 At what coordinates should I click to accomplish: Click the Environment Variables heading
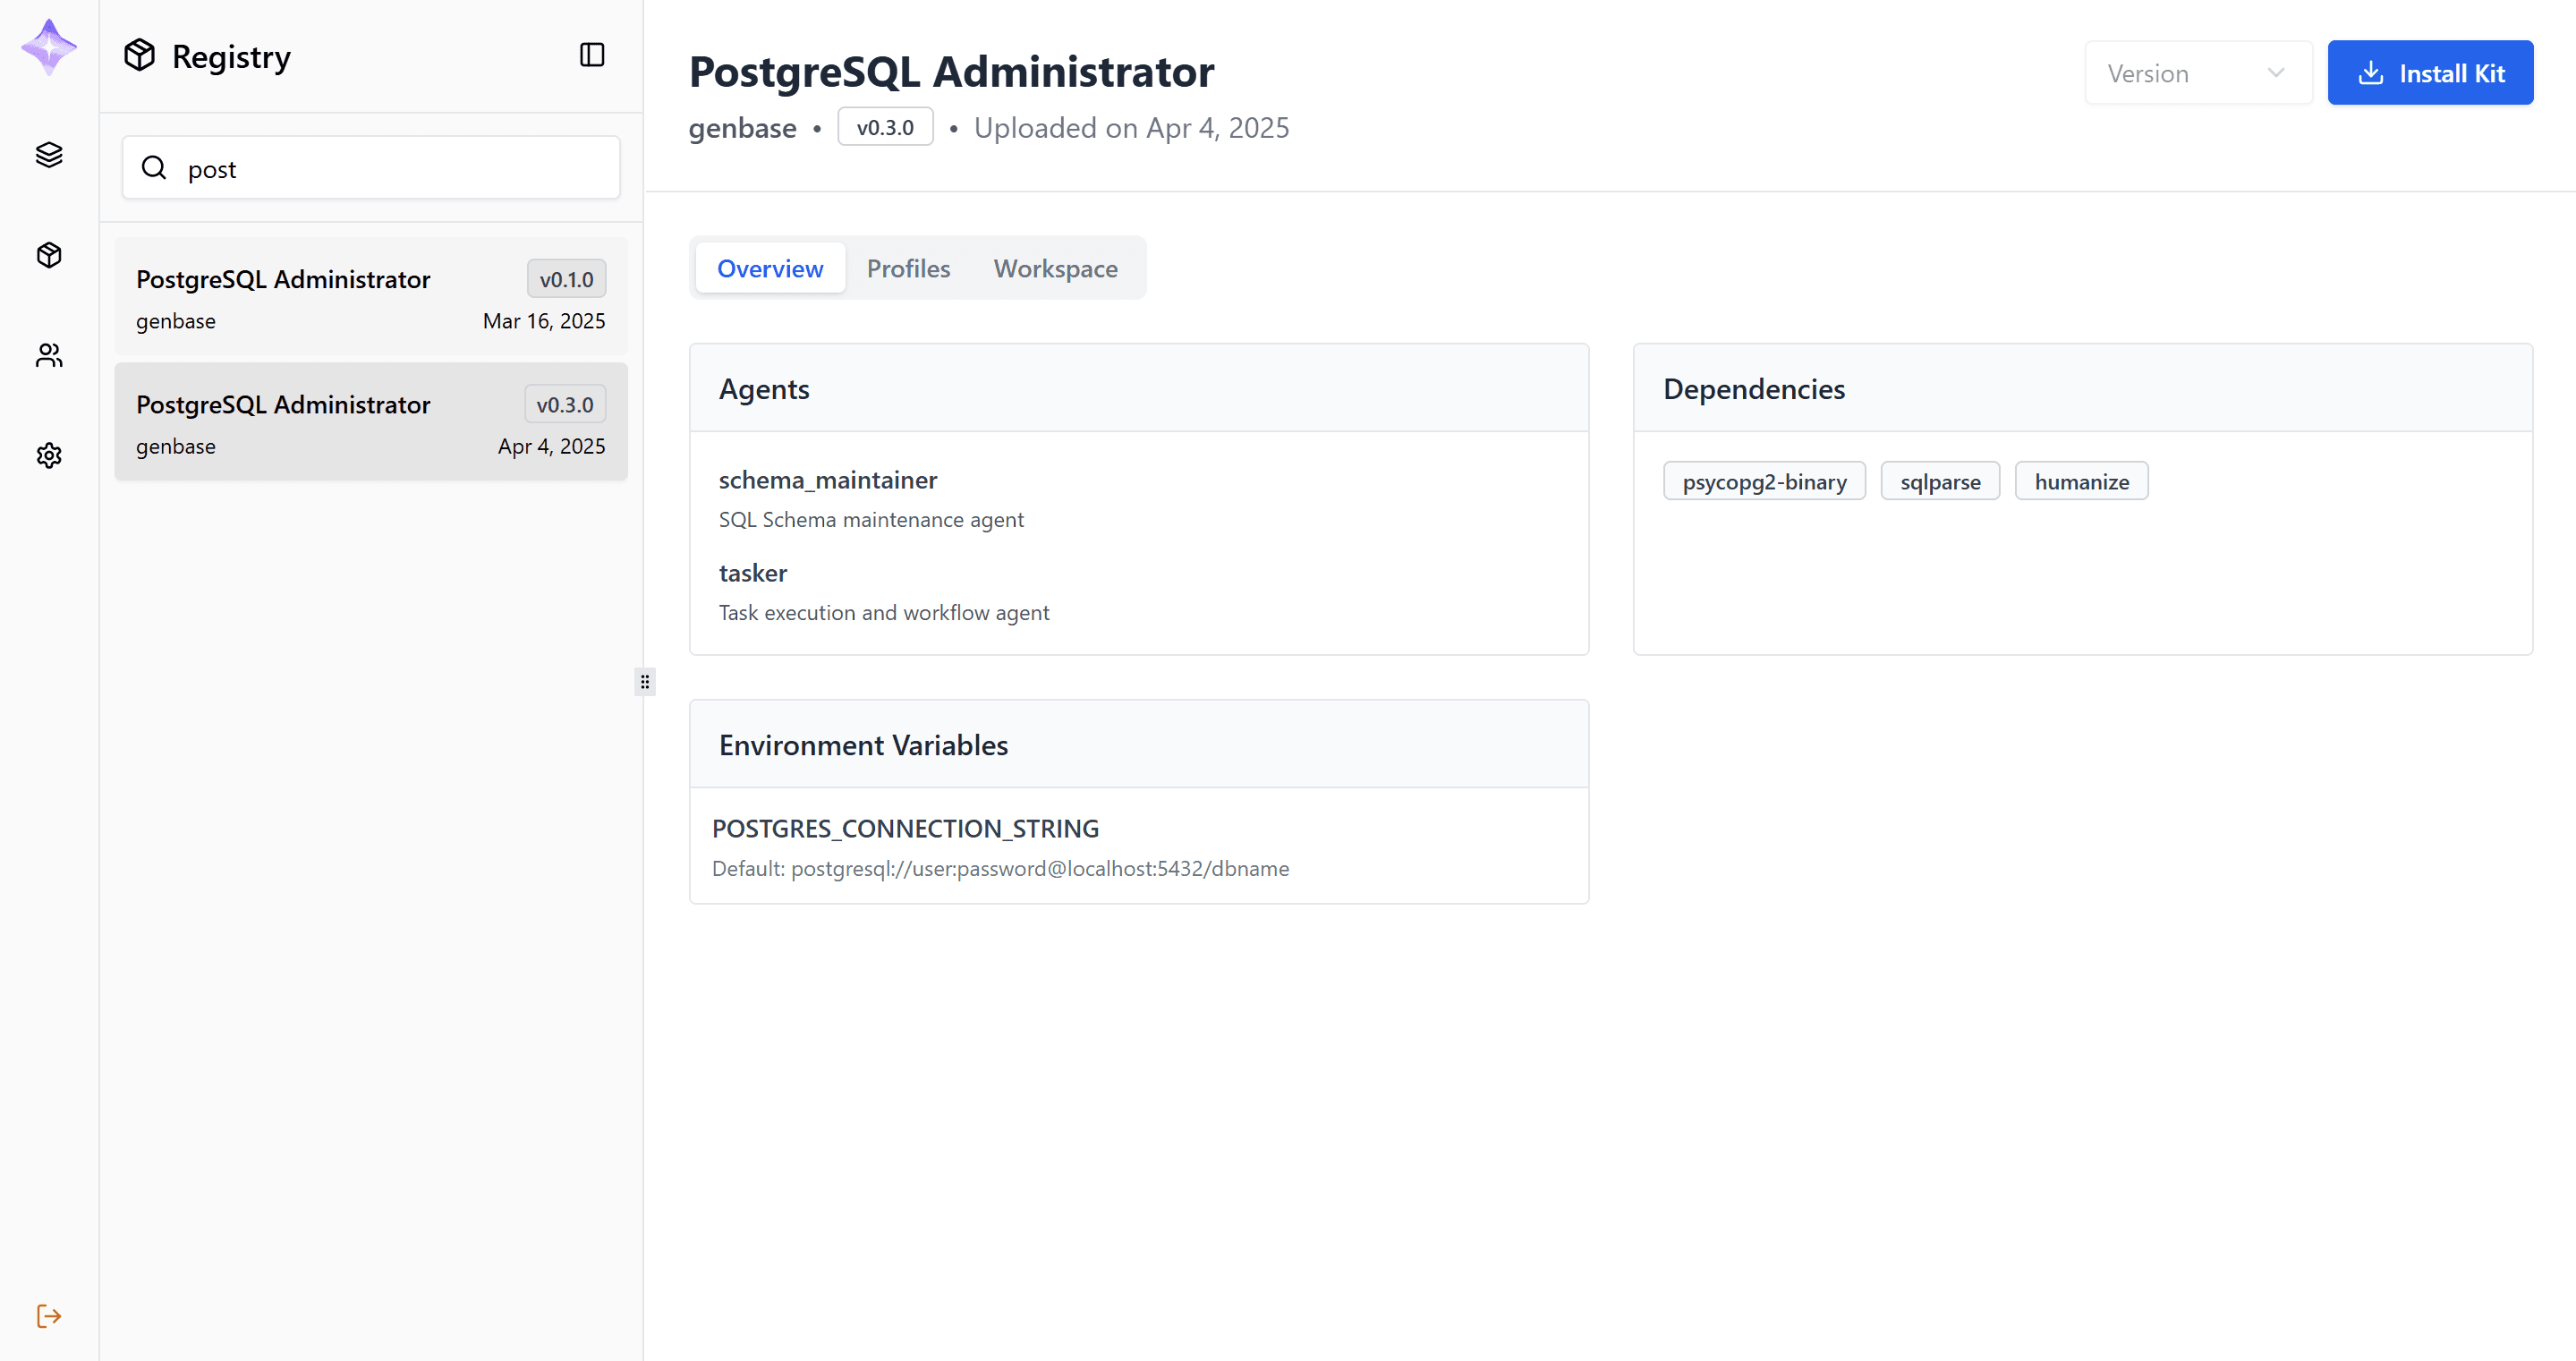click(863, 744)
